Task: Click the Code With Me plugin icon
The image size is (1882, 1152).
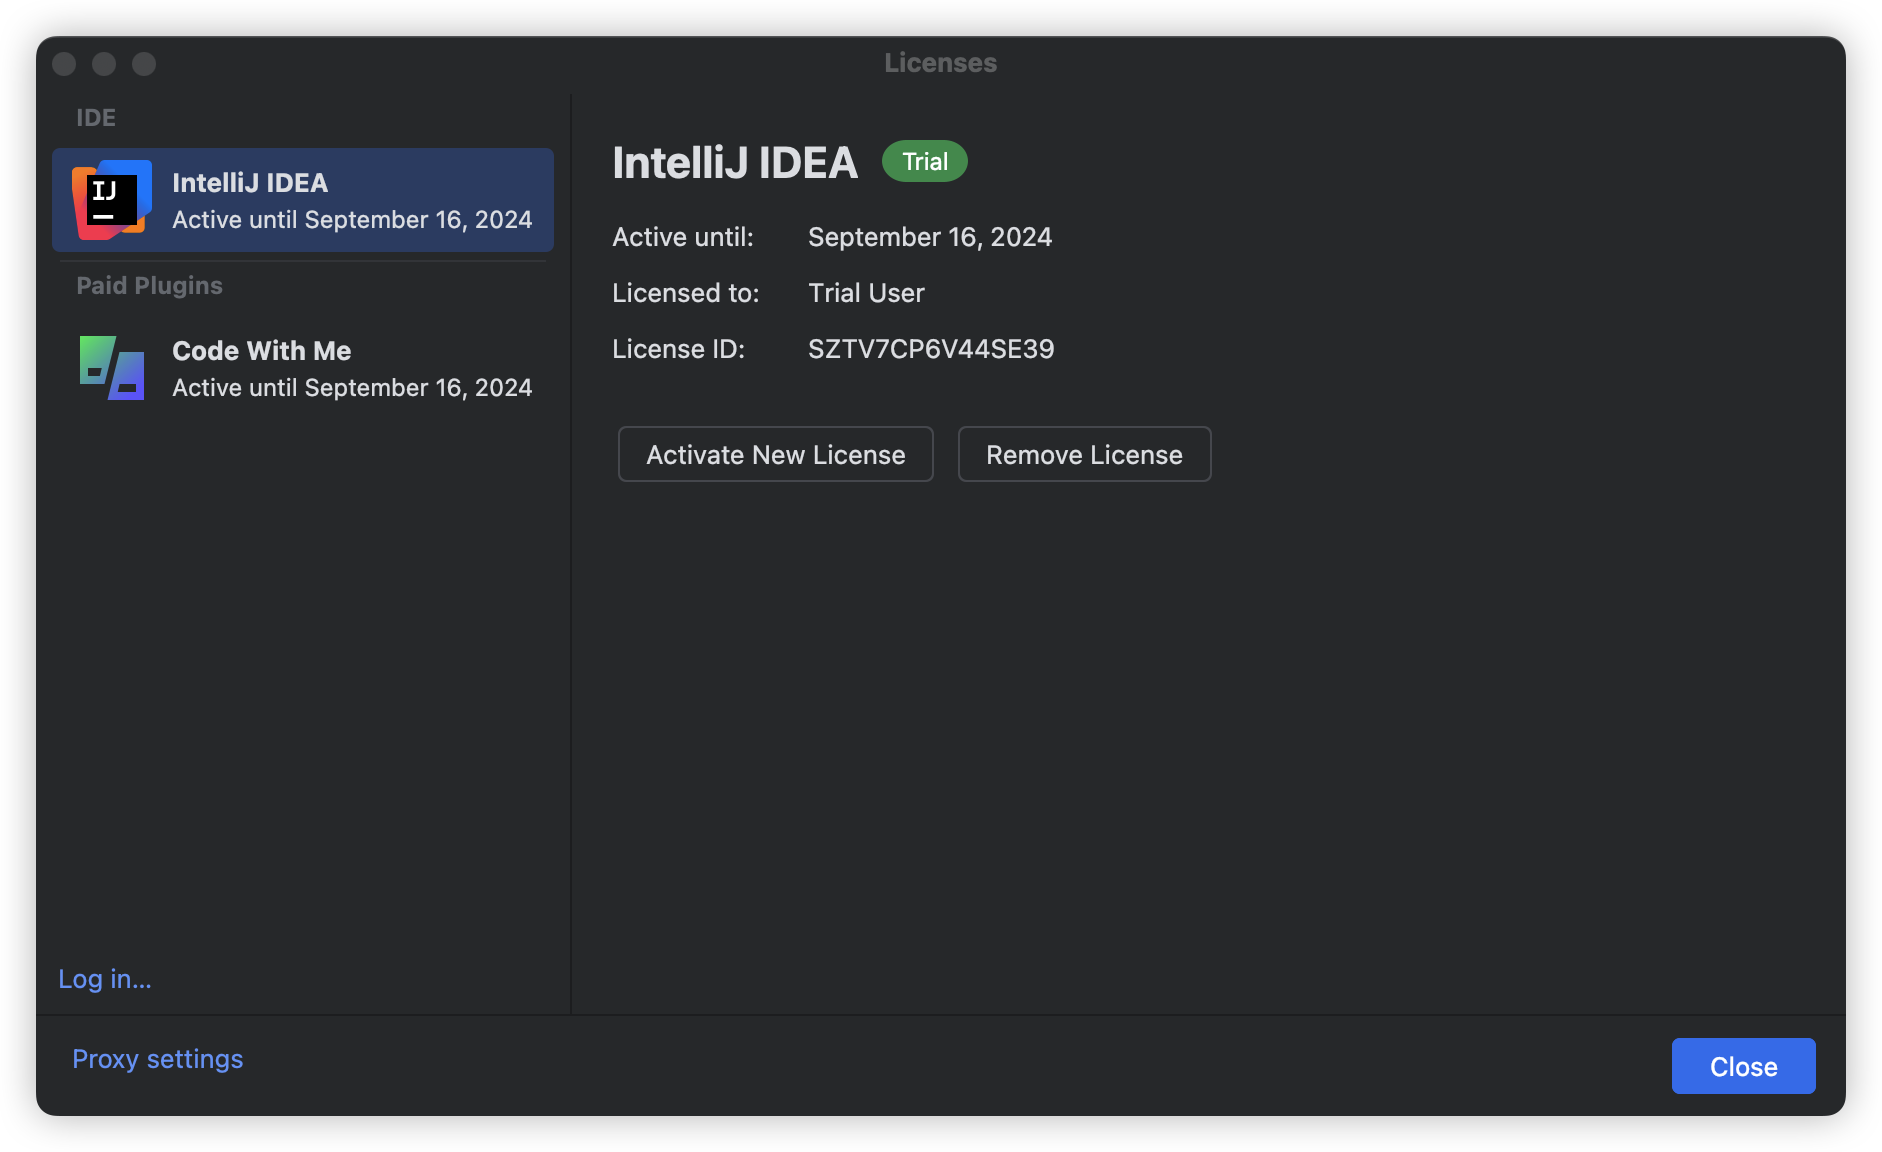Action: (x=112, y=368)
